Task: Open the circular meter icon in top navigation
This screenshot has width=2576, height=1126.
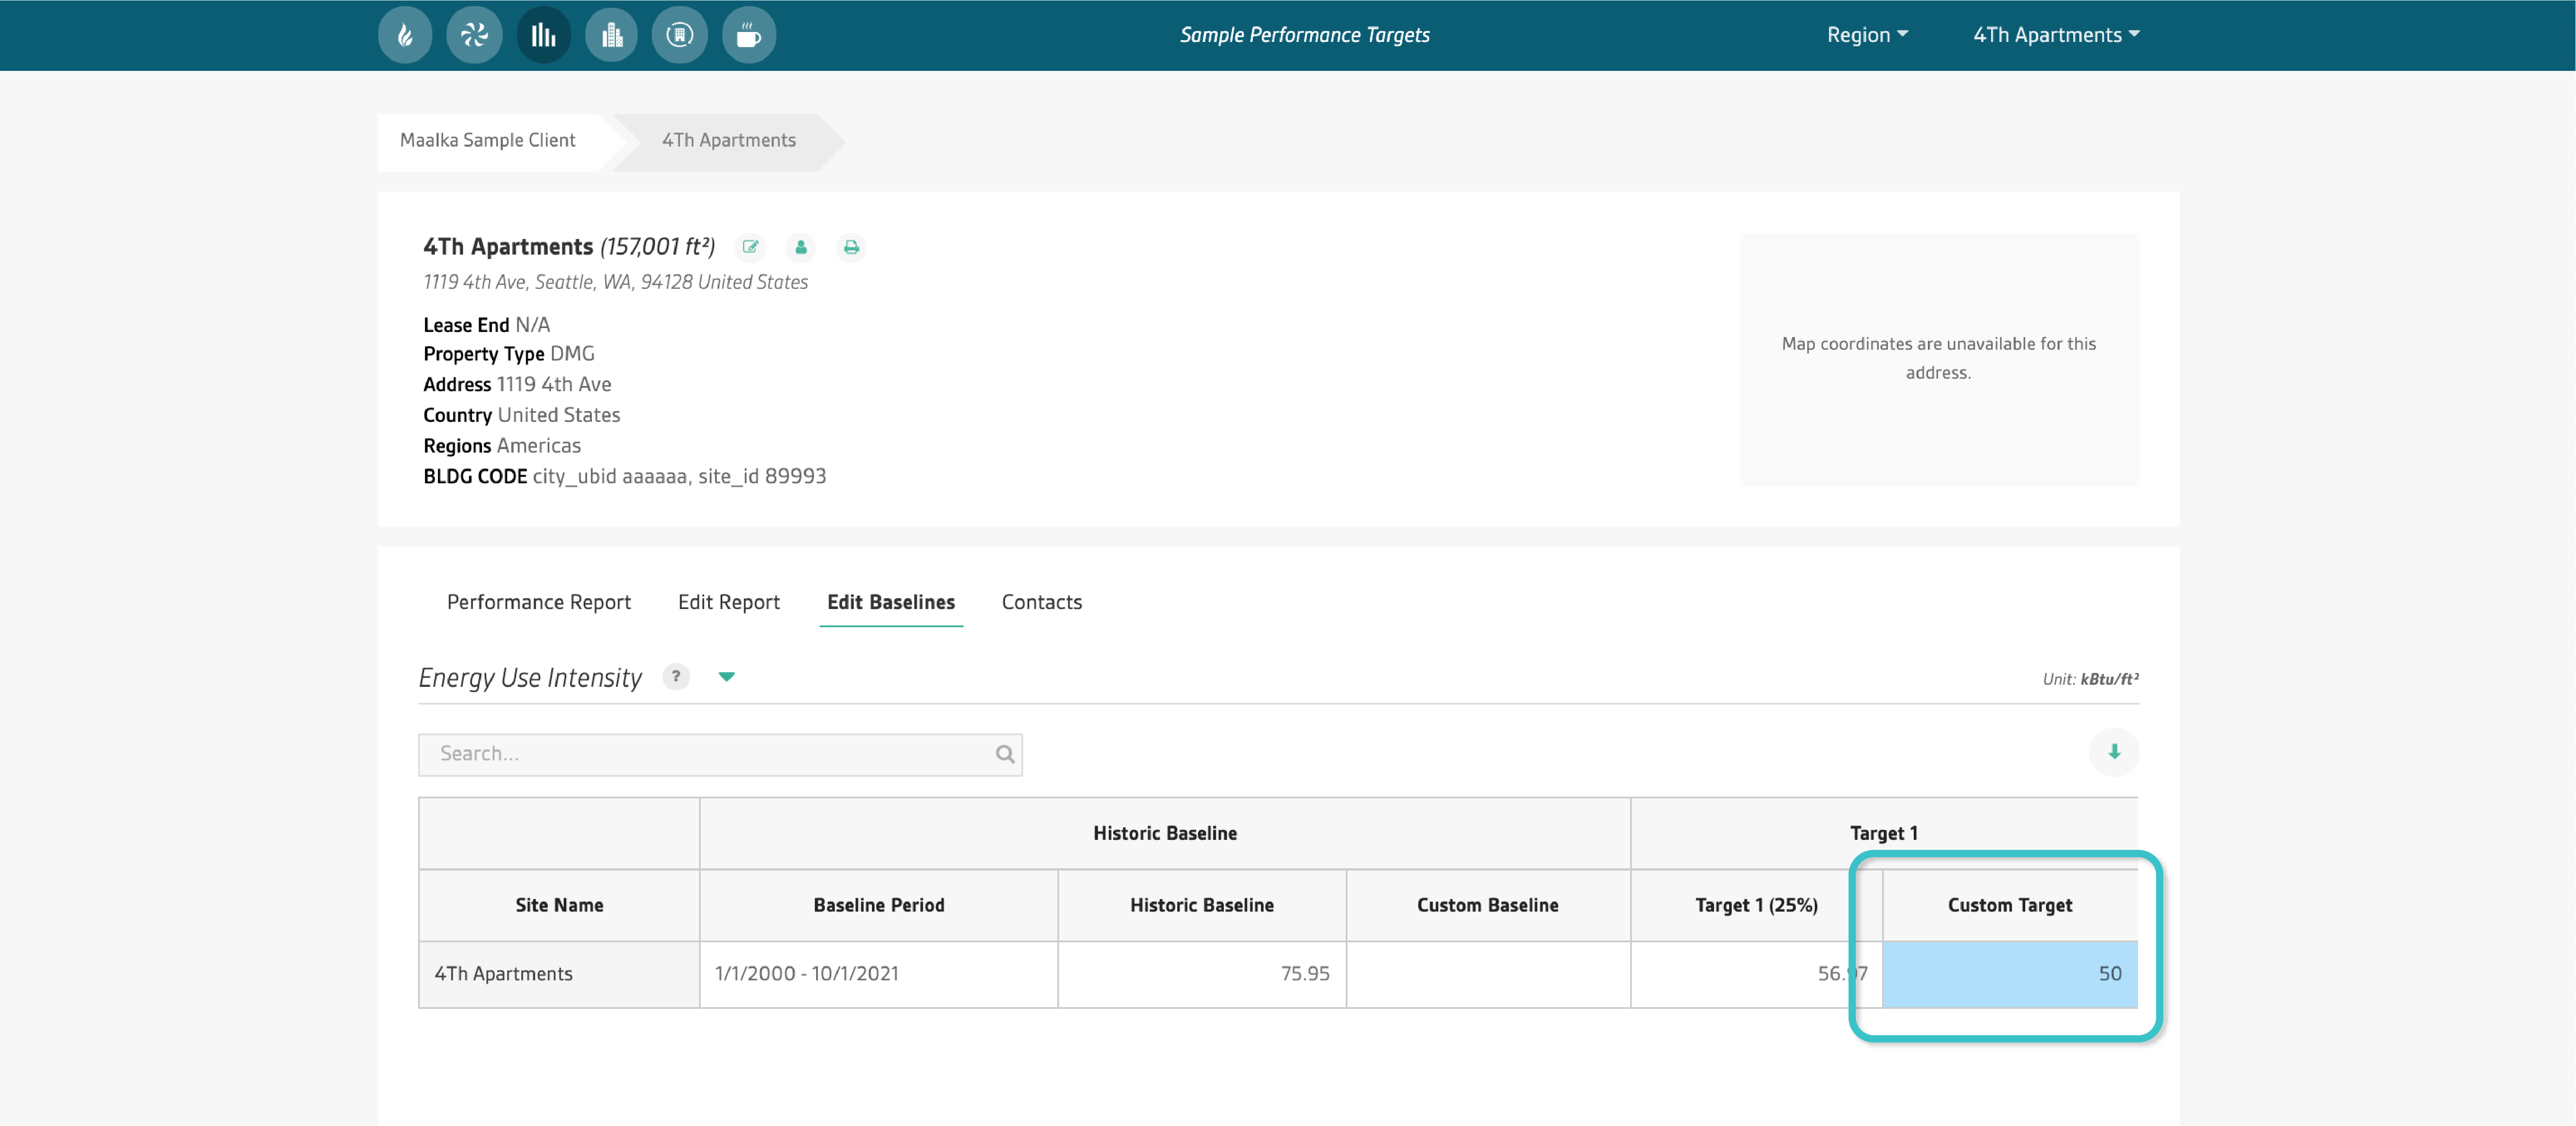Action: click(x=680, y=35)
